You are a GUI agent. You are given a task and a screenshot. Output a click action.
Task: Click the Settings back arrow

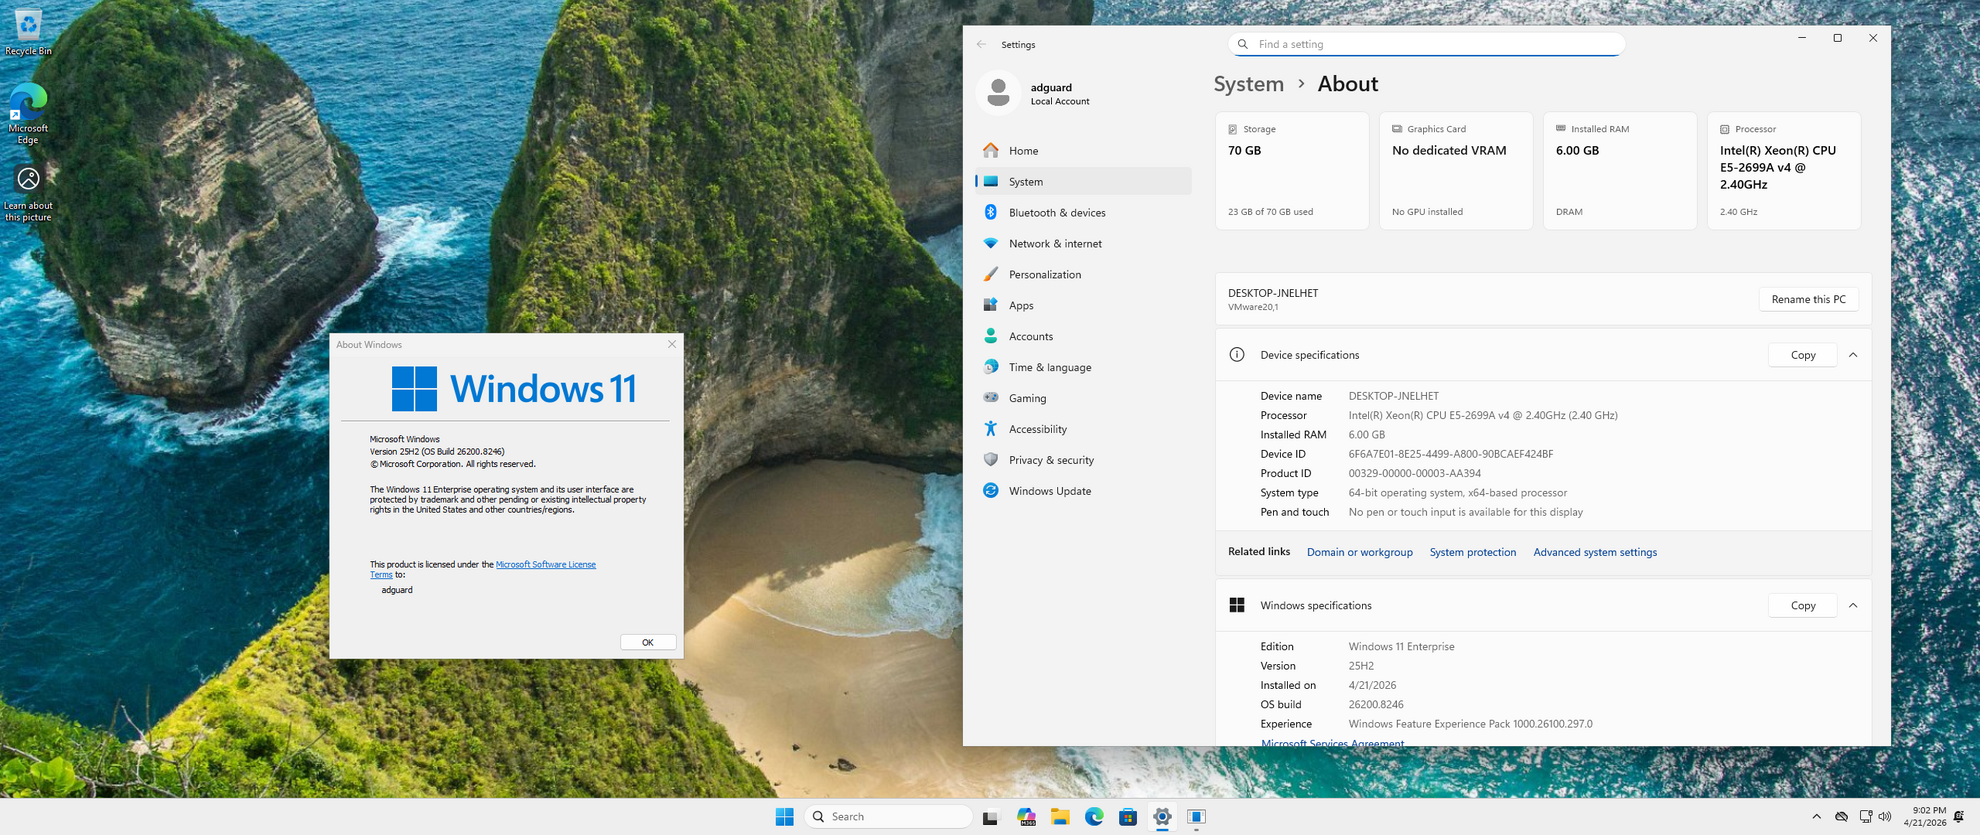[981, 45]
